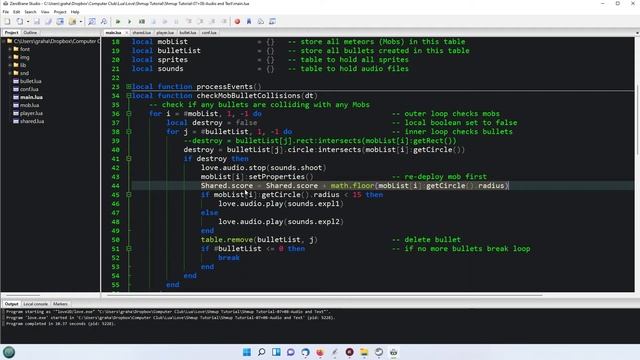Switch to the Outline panel tab
Screen dimensions: 640x360
point(30,32)
